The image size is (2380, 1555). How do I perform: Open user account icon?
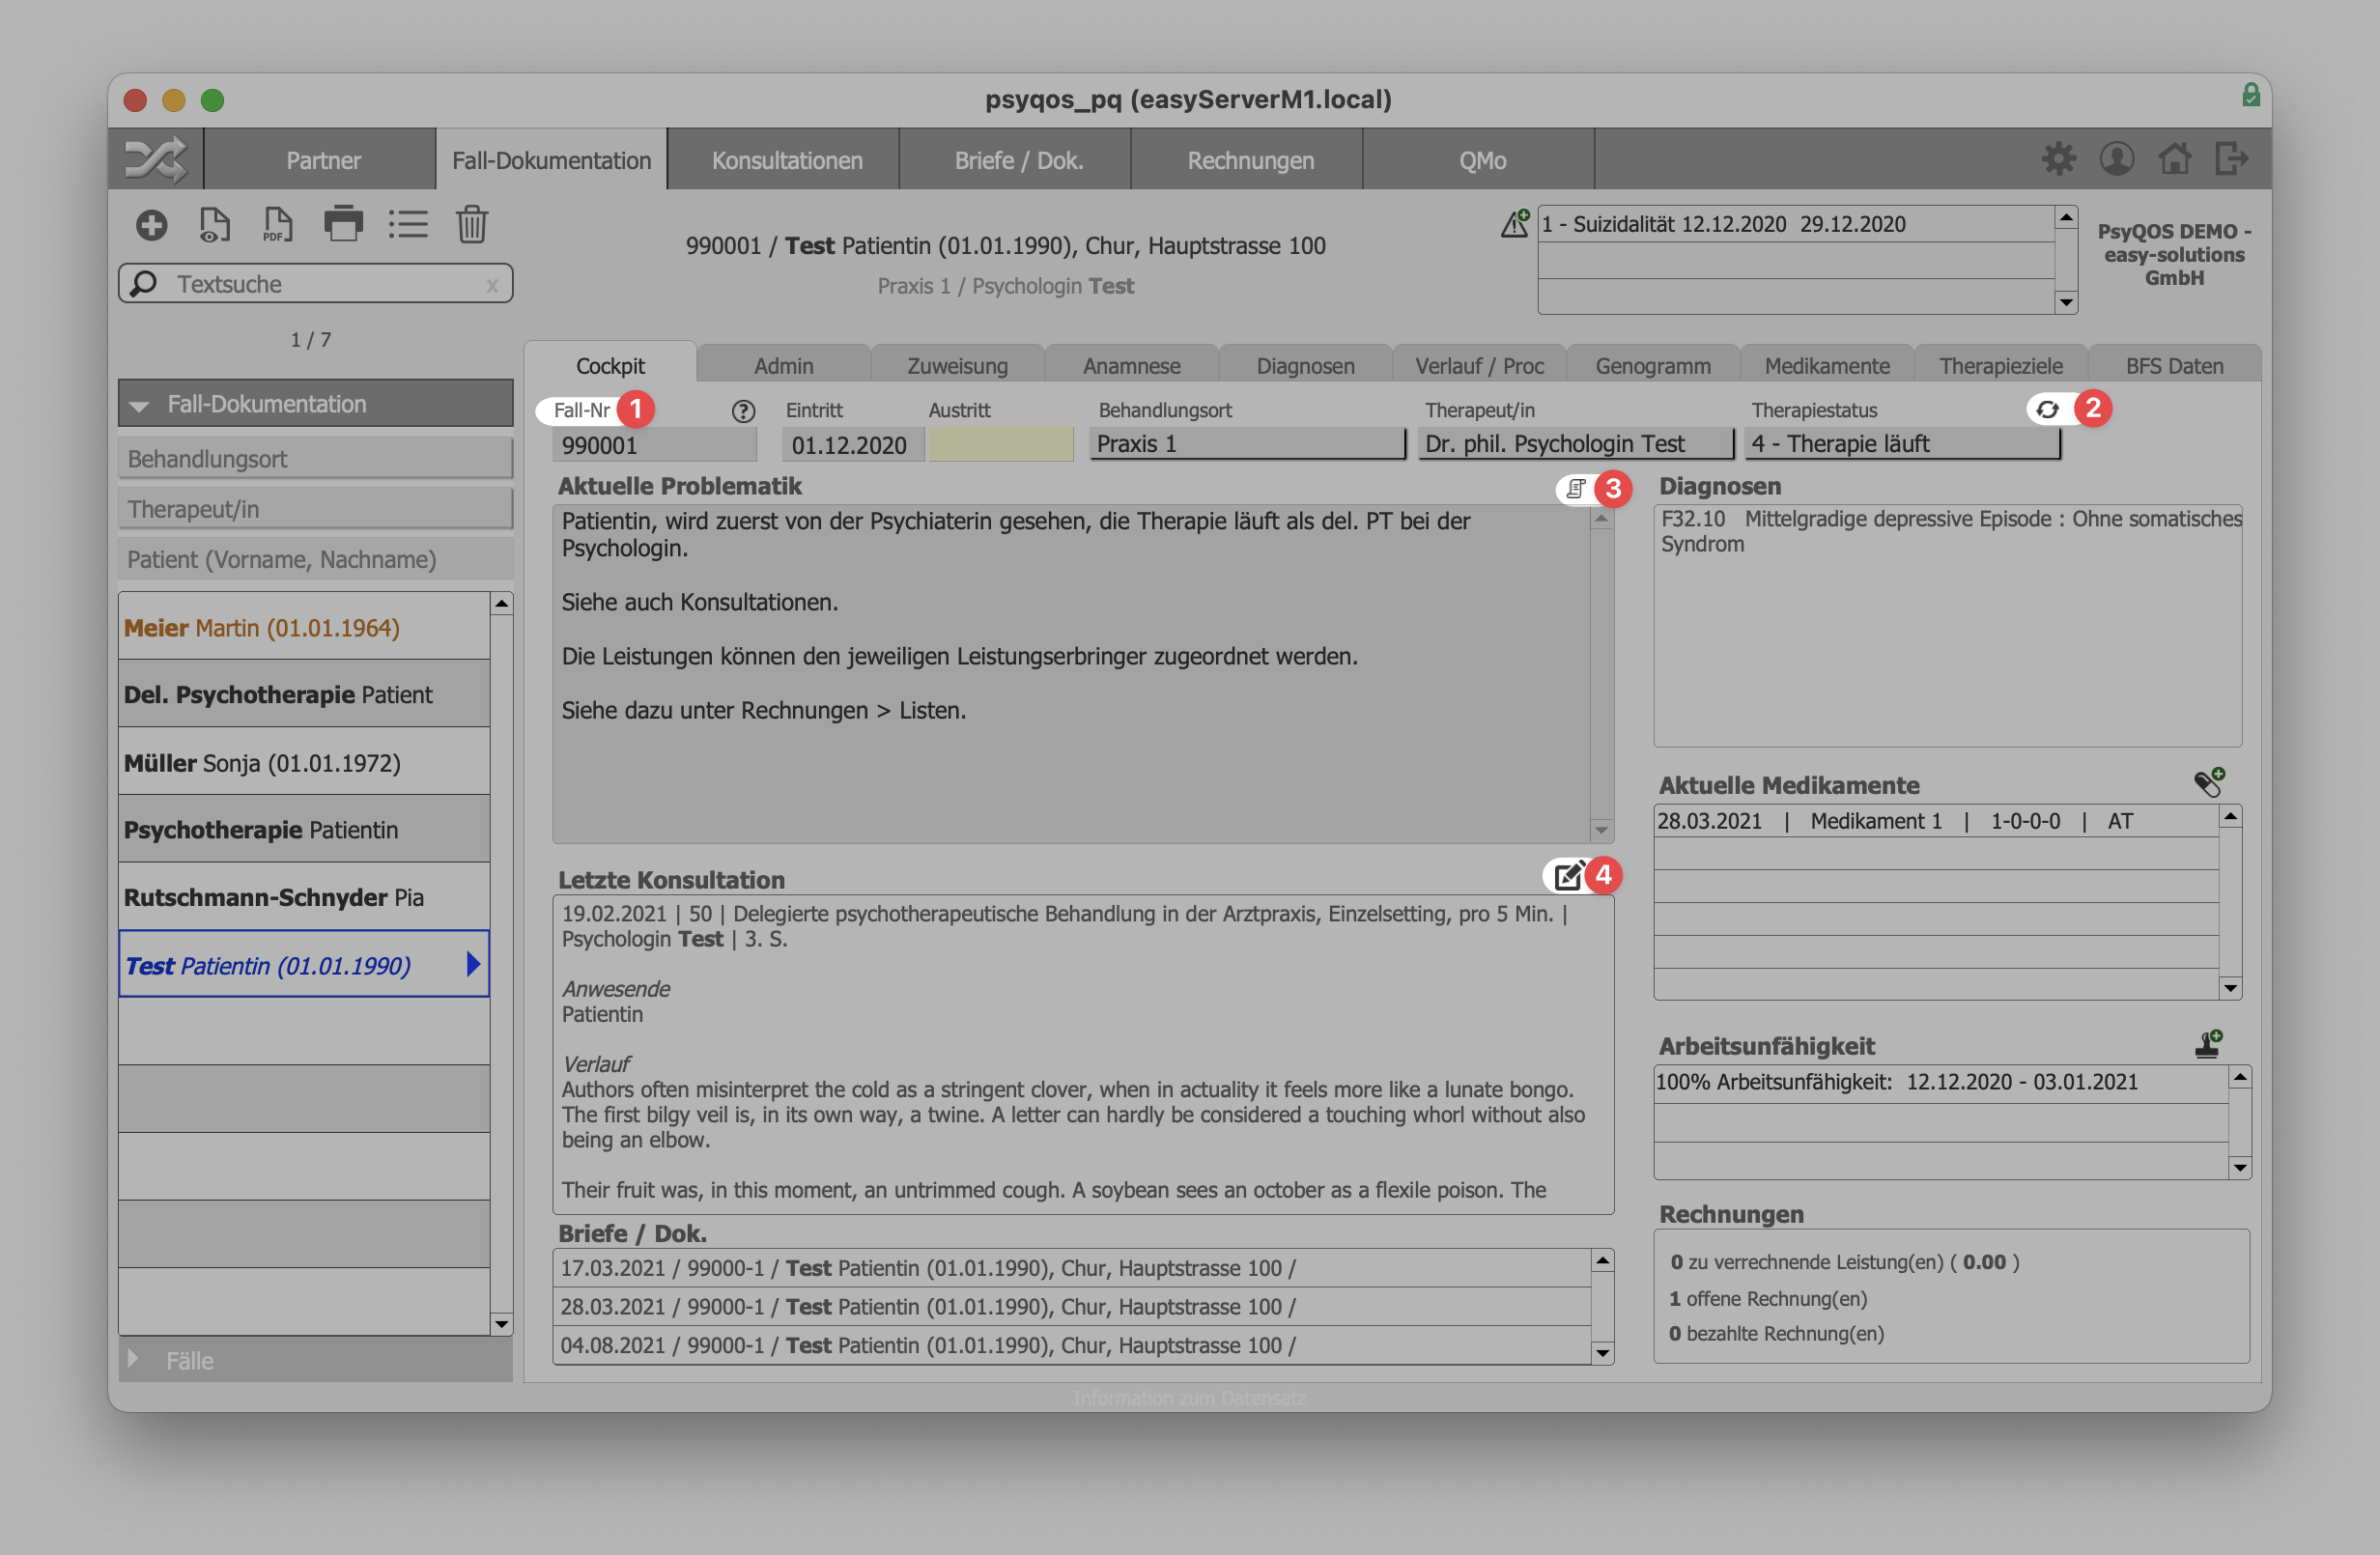point(2116,159)
